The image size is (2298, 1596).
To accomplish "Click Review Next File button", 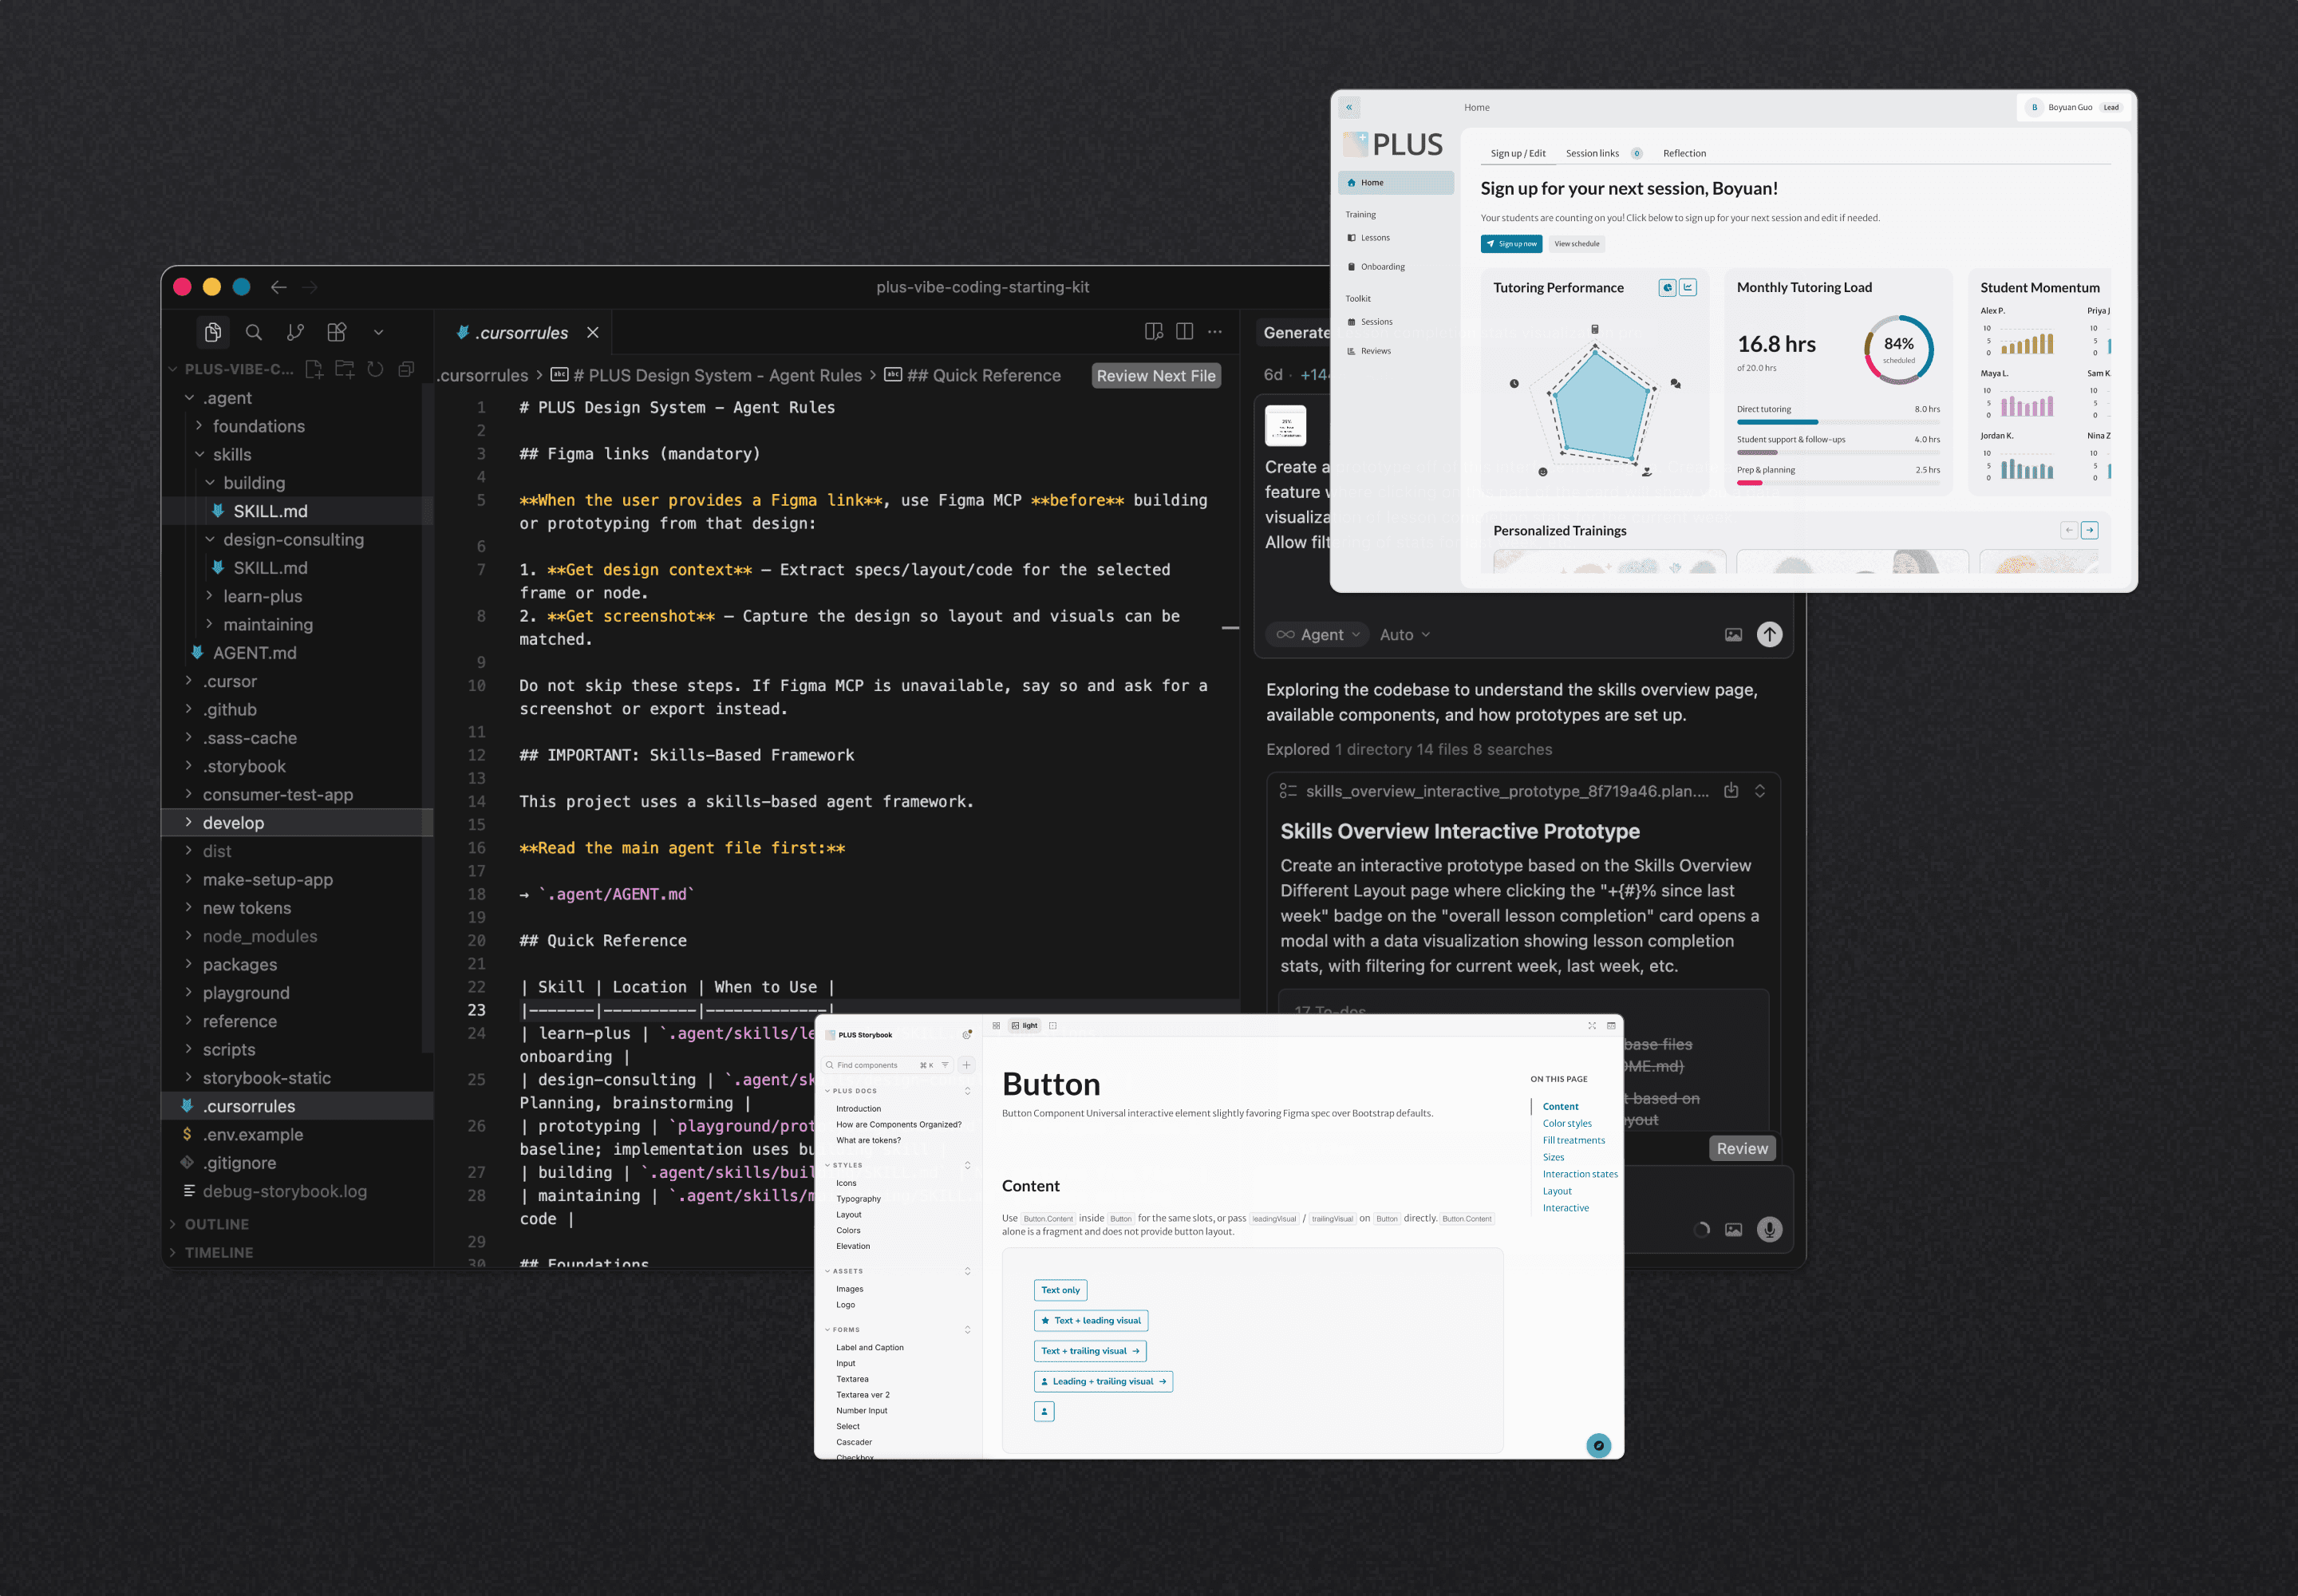I will [x=1155, y=376].
